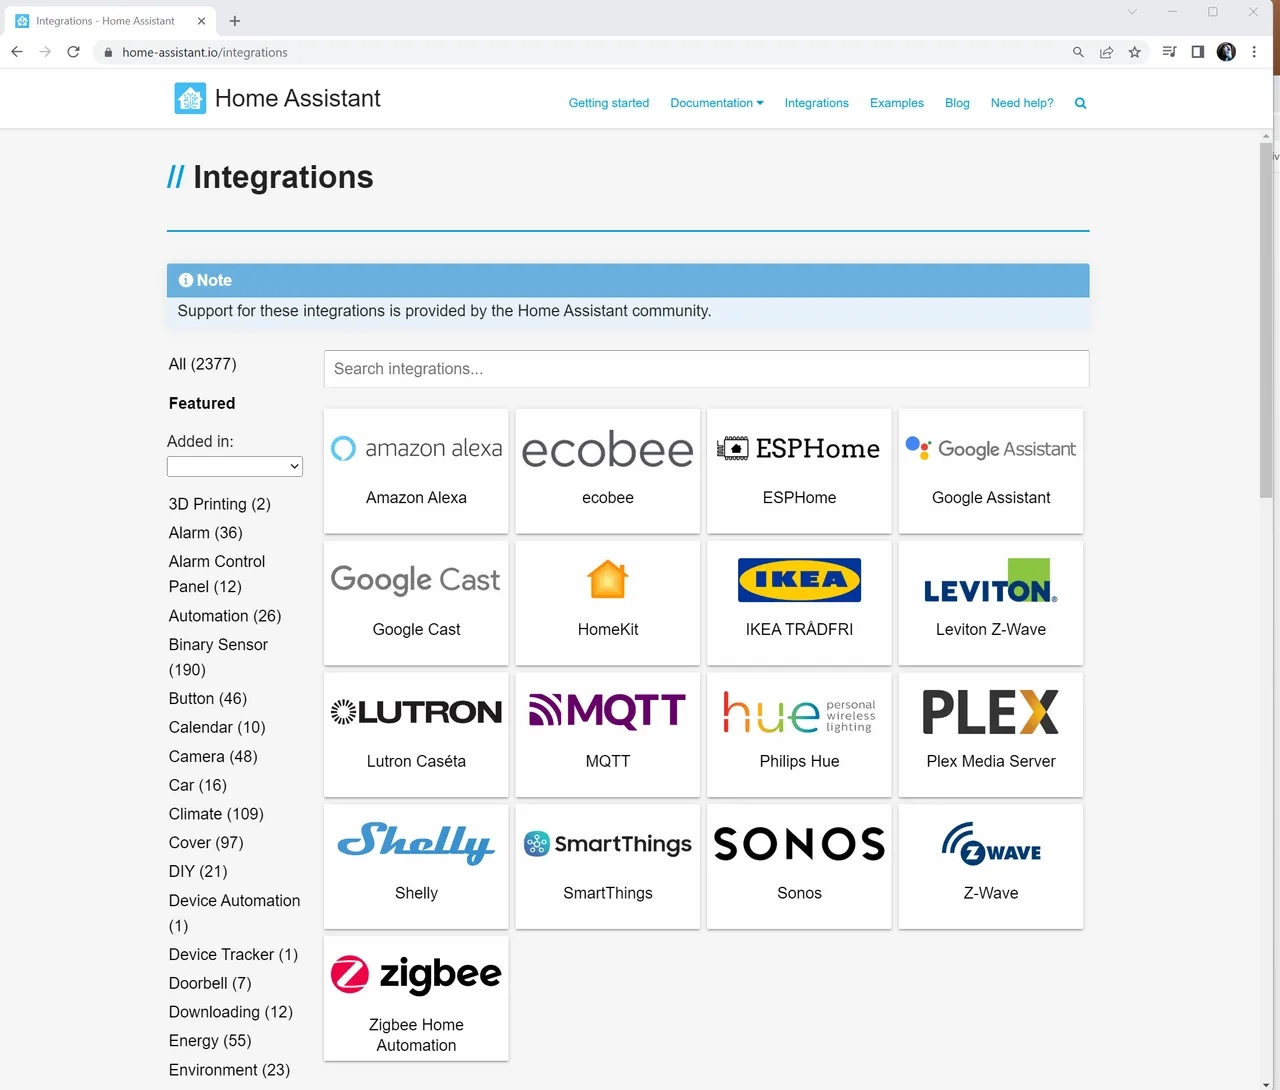Filter by Car (16) category
The image size is (1280, 1090).
[x=198, y=785]
